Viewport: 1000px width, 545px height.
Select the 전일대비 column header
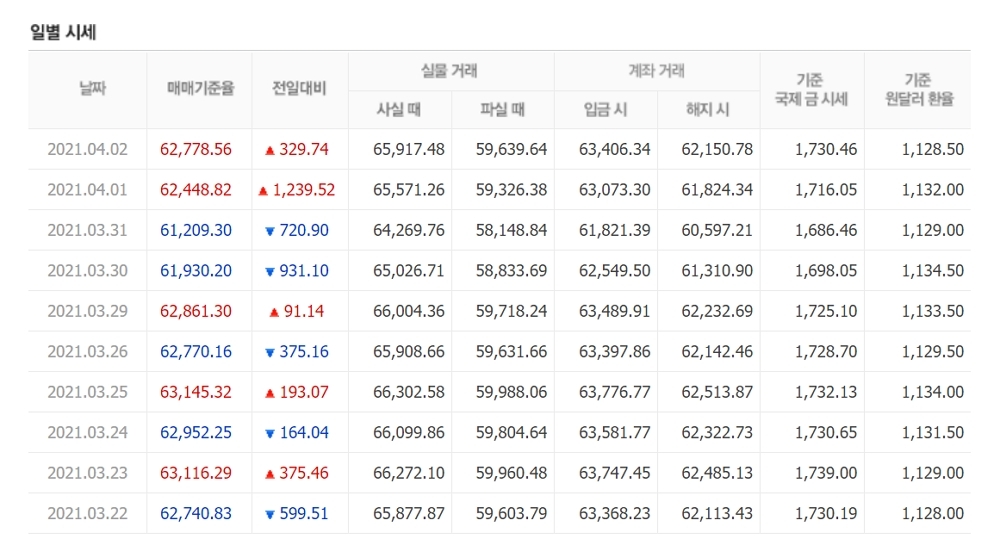(x=299, y=88)
